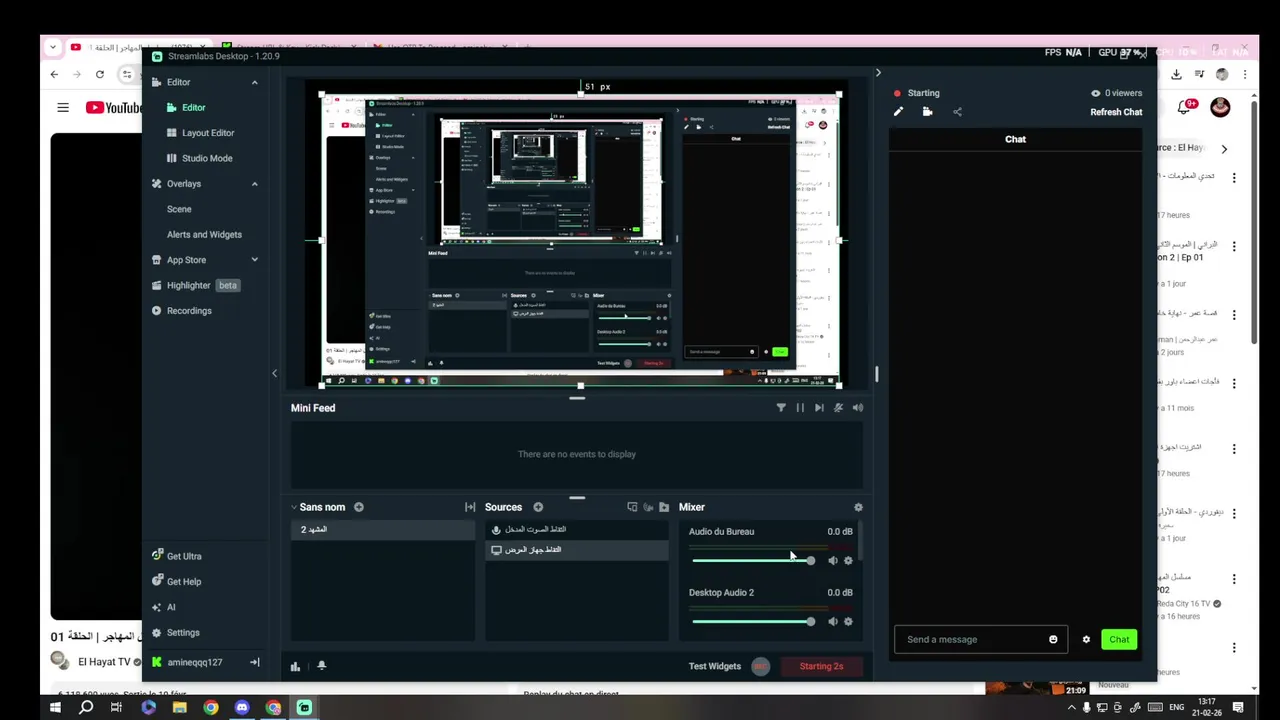Select the microphone audio input capture source
Image resolution: width=1280 pixels, height=720 pixels.
click(x=577, y=530)
